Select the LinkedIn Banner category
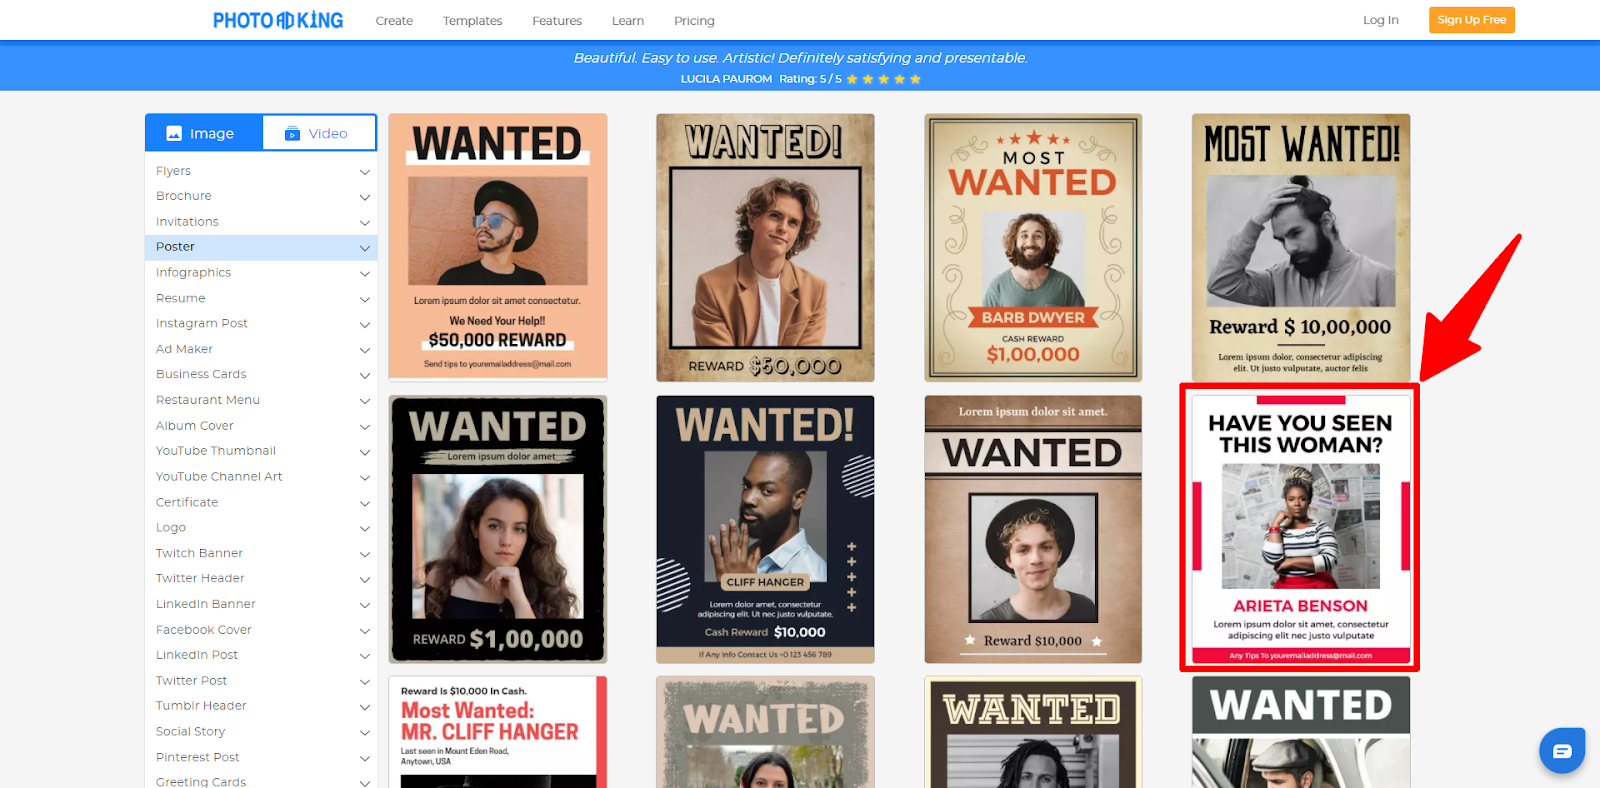The height and width of the screenshot is (788, 1600). (206, 604)
